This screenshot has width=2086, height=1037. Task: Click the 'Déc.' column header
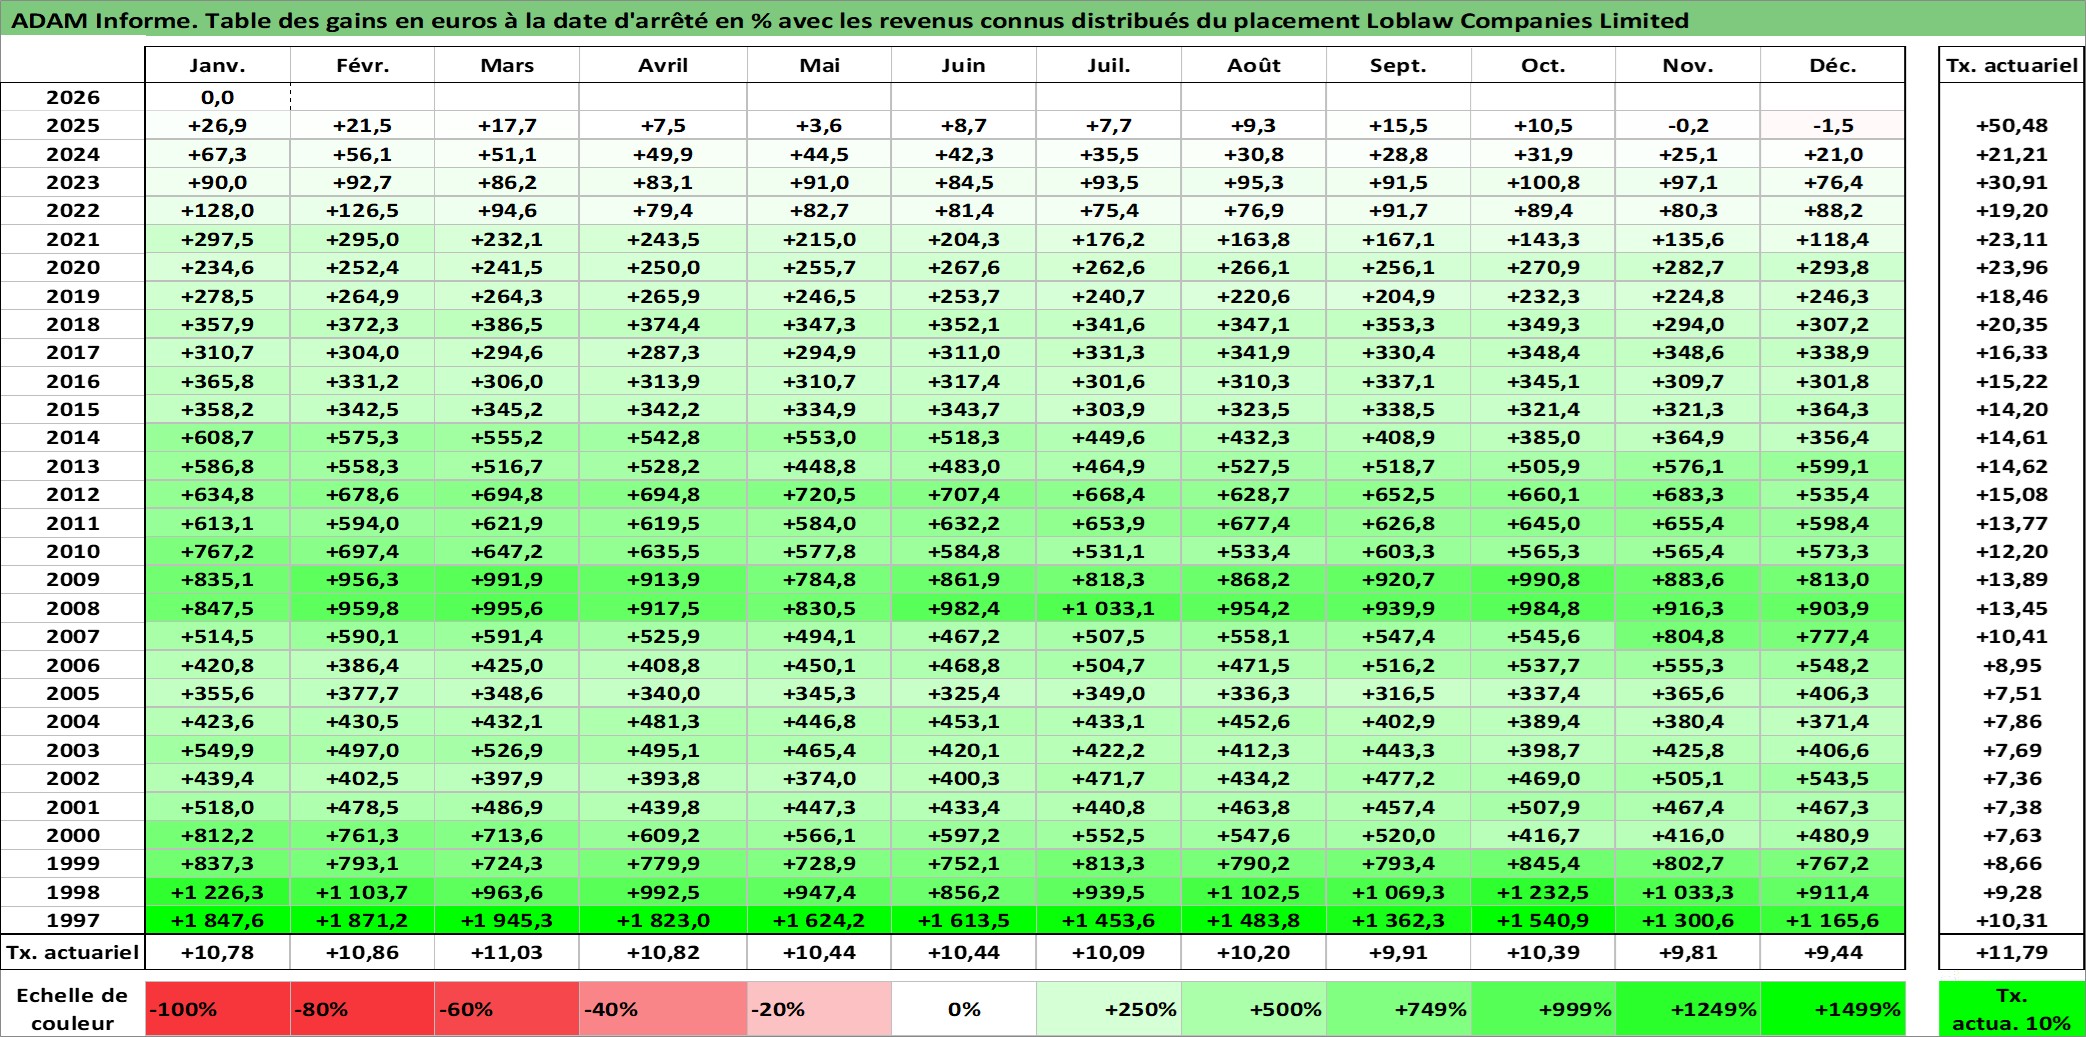click(1833, 65)
